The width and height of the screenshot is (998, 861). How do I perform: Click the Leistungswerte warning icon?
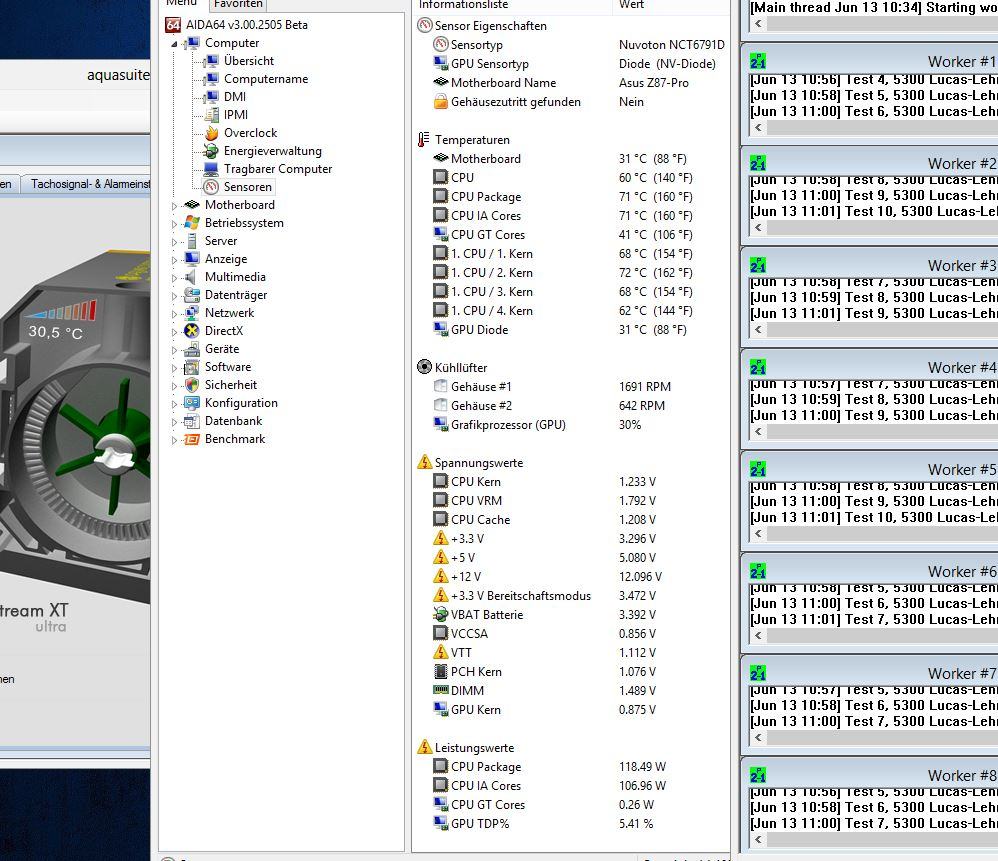(424, 747)
